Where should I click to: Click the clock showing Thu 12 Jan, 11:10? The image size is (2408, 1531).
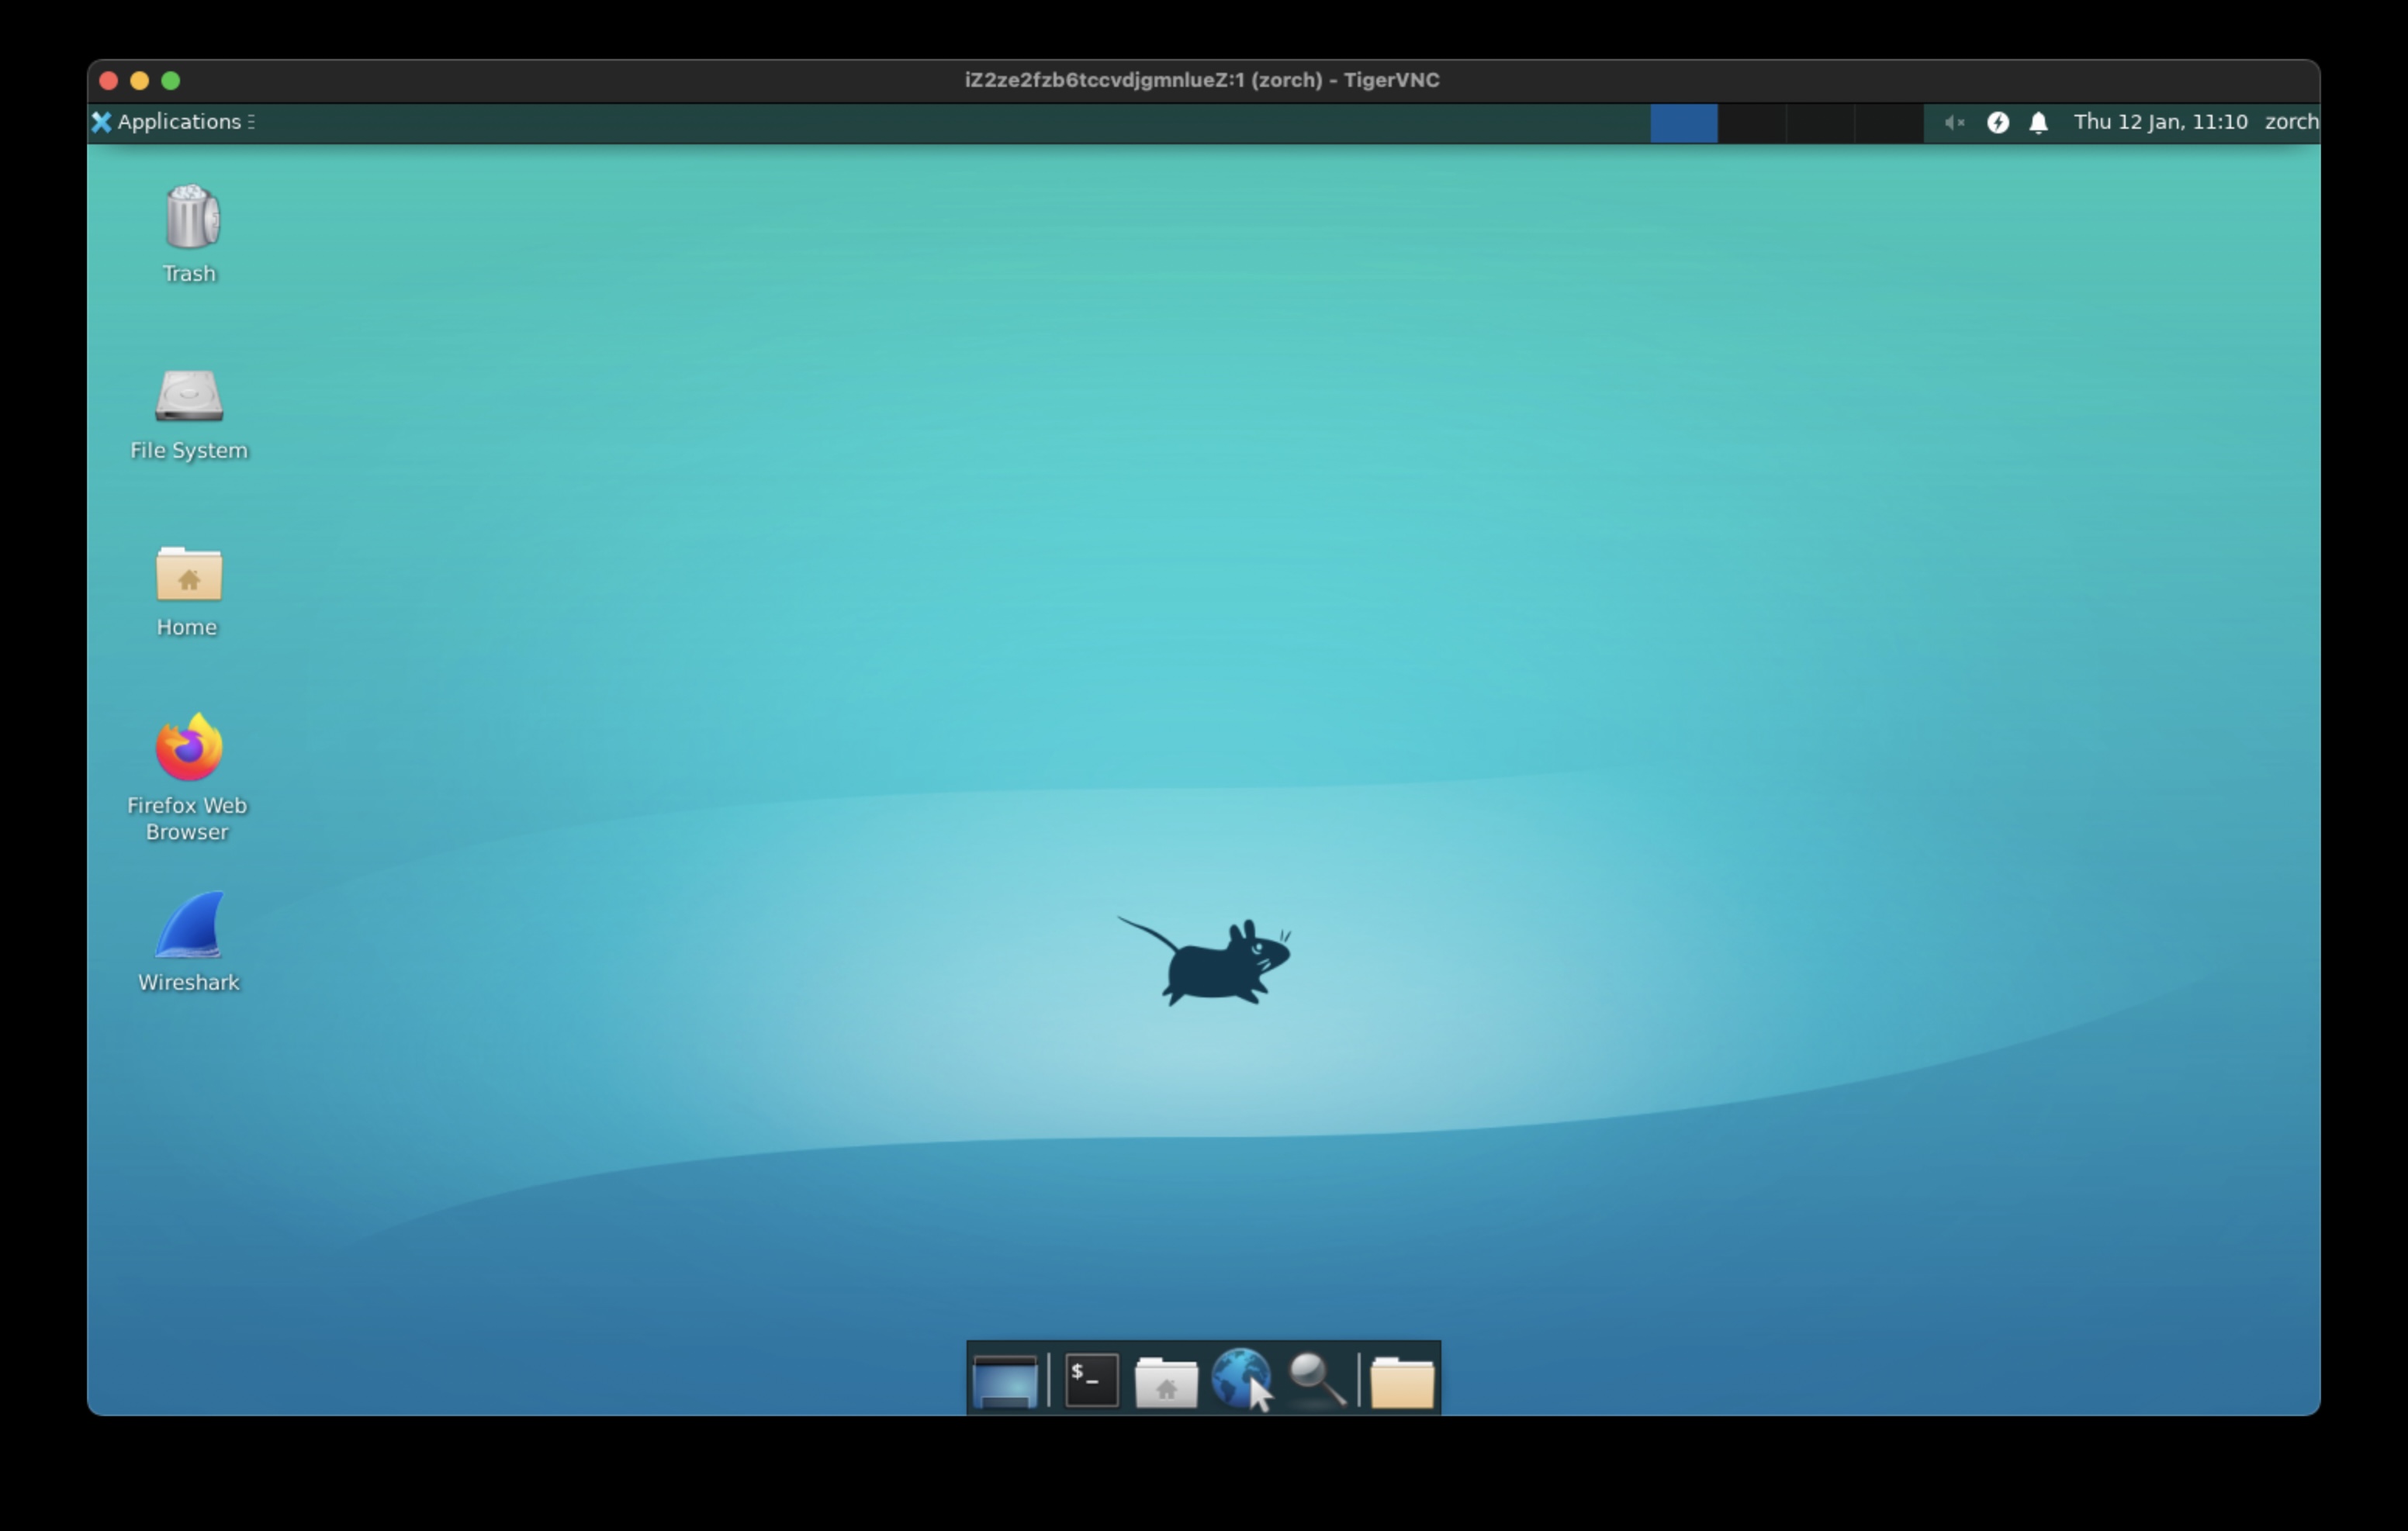(2160, 122)
